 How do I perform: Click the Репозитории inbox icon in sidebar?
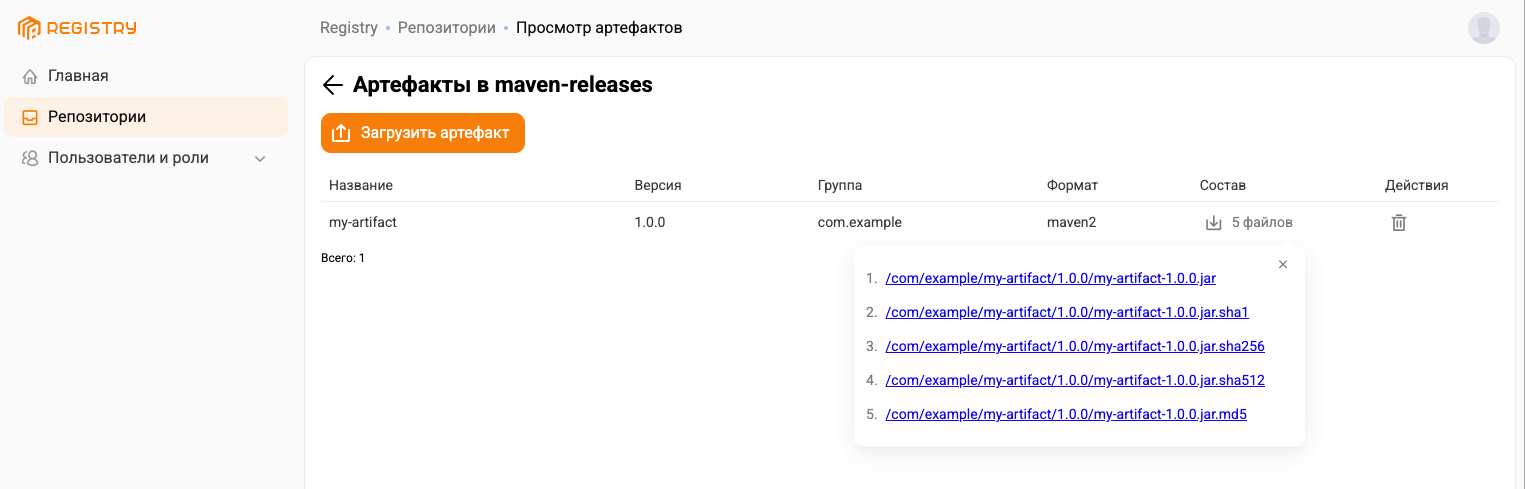(x=30, y=117)
